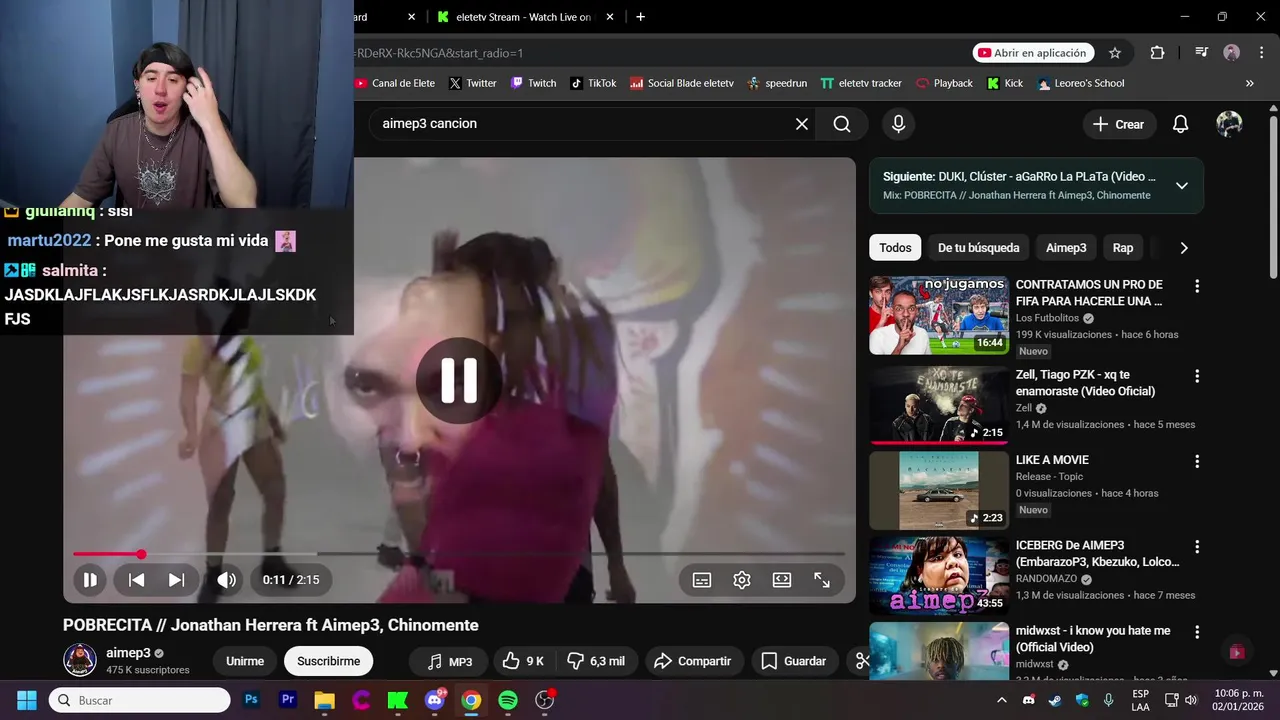This screenshot has height=720, width=1280.
Task: Select the Aimep3 filter chip
Action: click(1066, 248)
